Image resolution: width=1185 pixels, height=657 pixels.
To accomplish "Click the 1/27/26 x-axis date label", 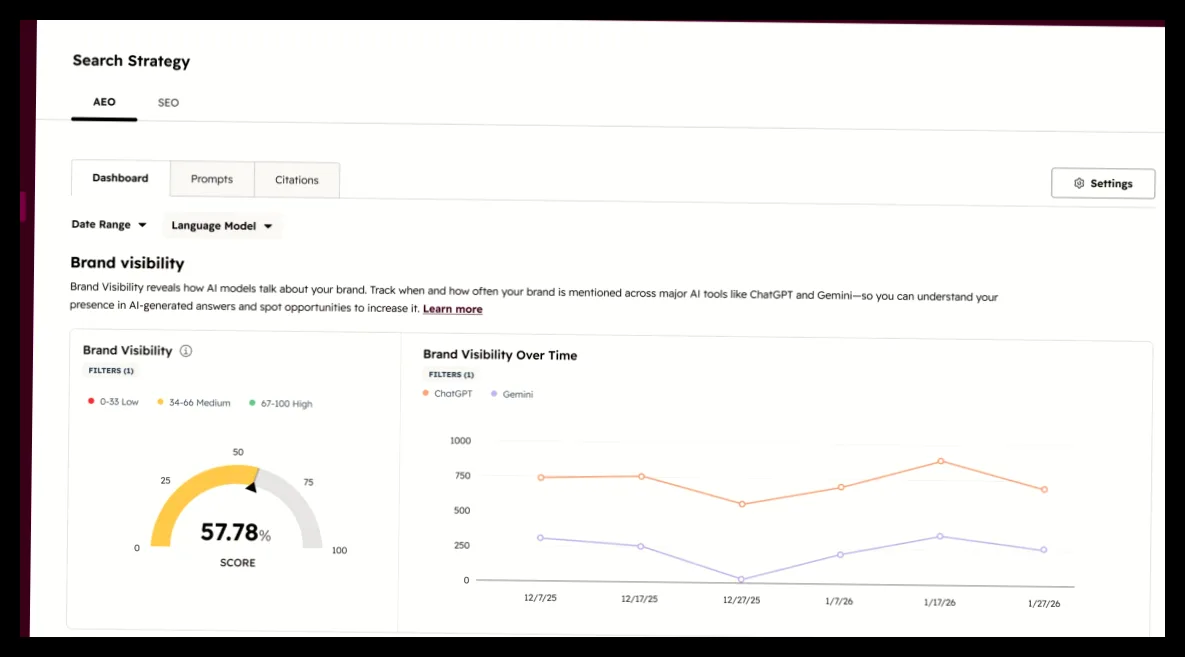I will point(1044,603).
